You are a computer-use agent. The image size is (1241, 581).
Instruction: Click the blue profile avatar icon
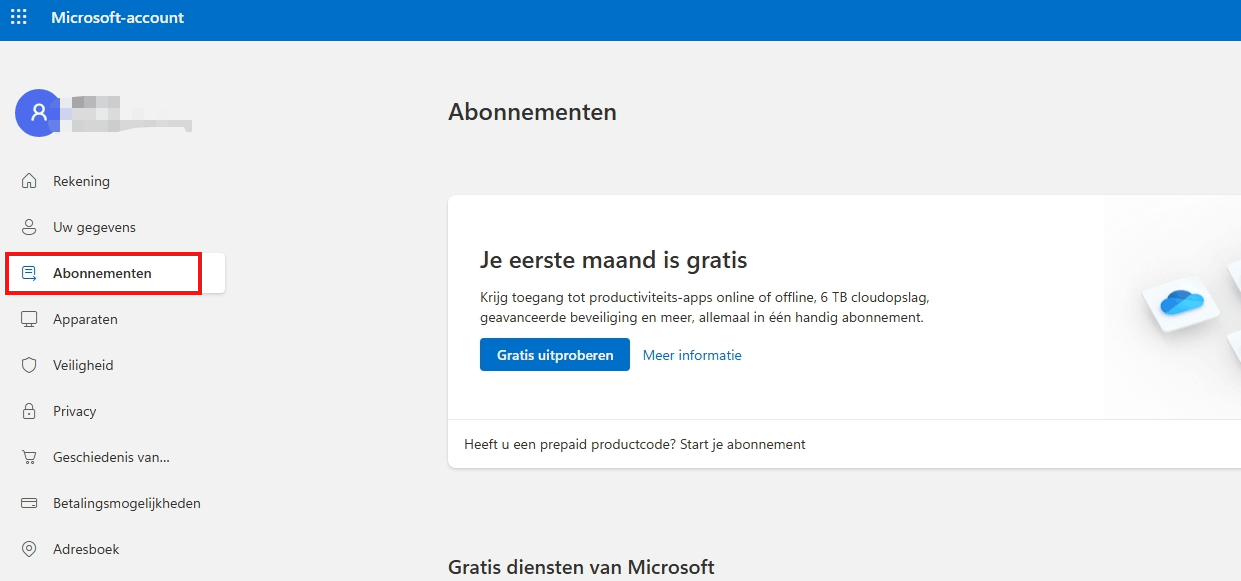click(39, 113)
